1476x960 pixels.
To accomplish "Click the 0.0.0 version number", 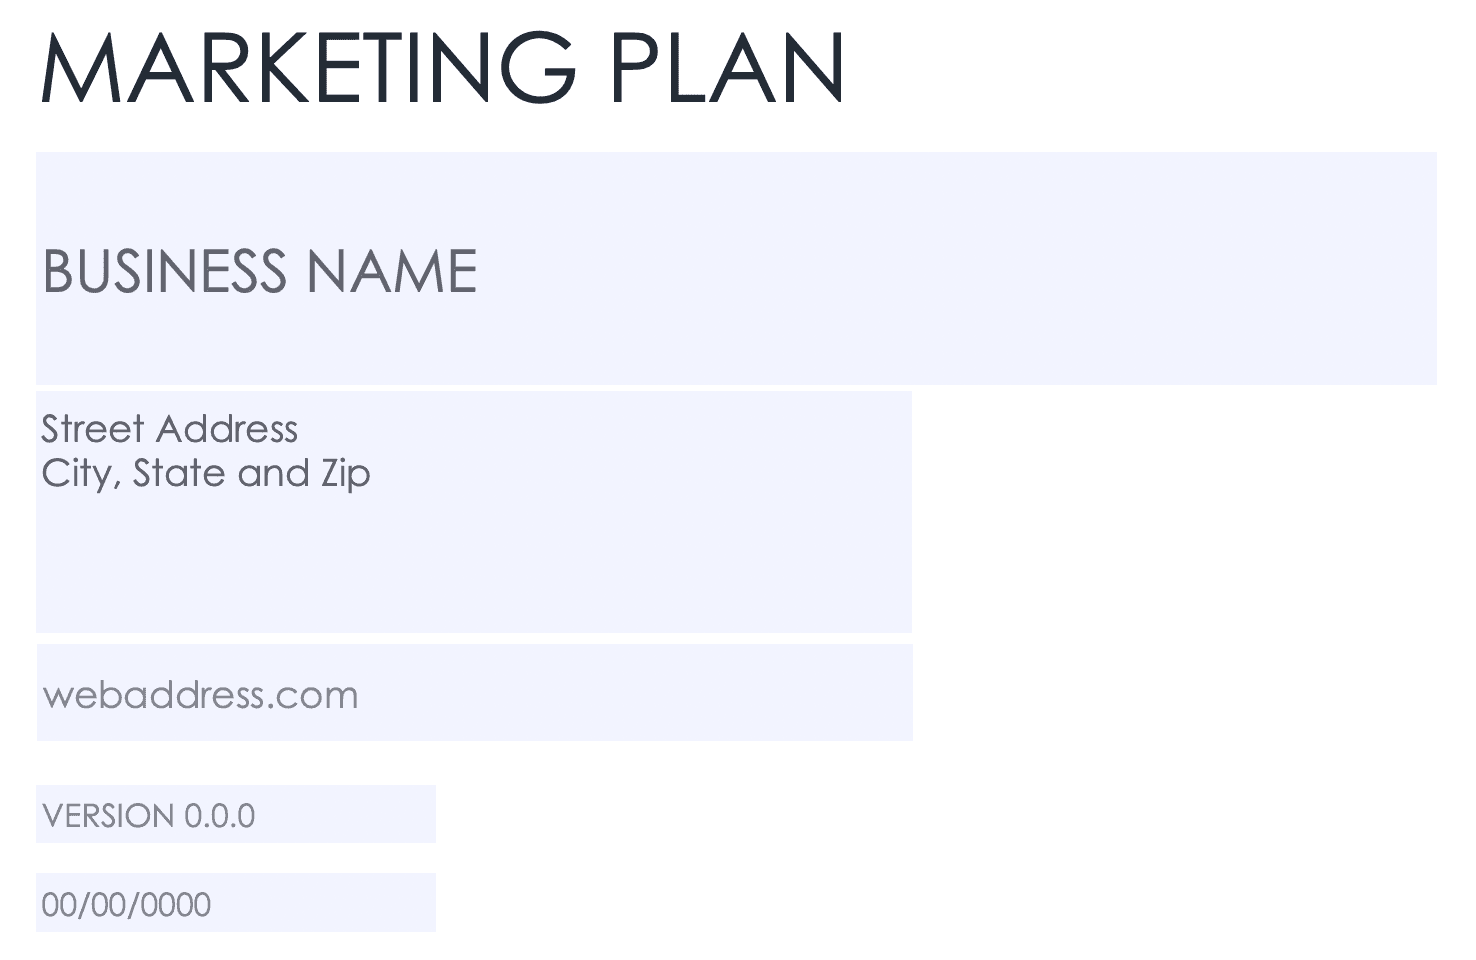I will click(219, 816).
